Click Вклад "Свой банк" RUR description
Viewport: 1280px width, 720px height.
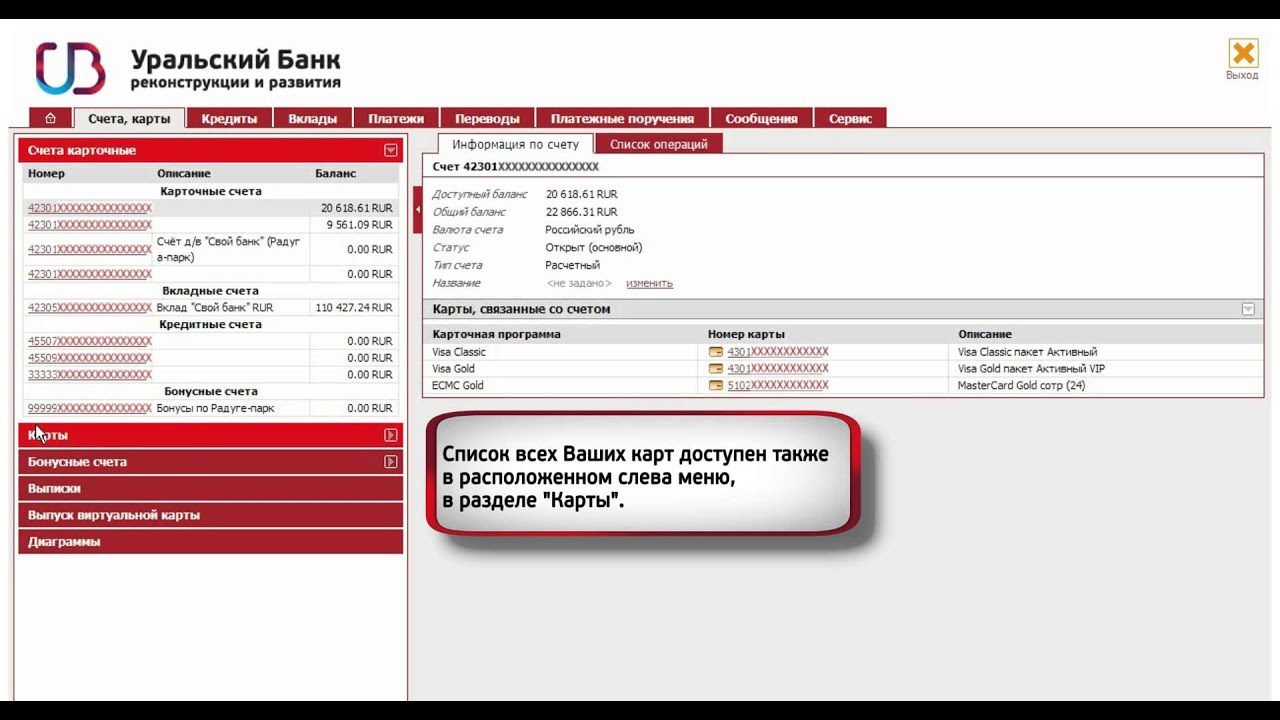[x=215, y=308]
